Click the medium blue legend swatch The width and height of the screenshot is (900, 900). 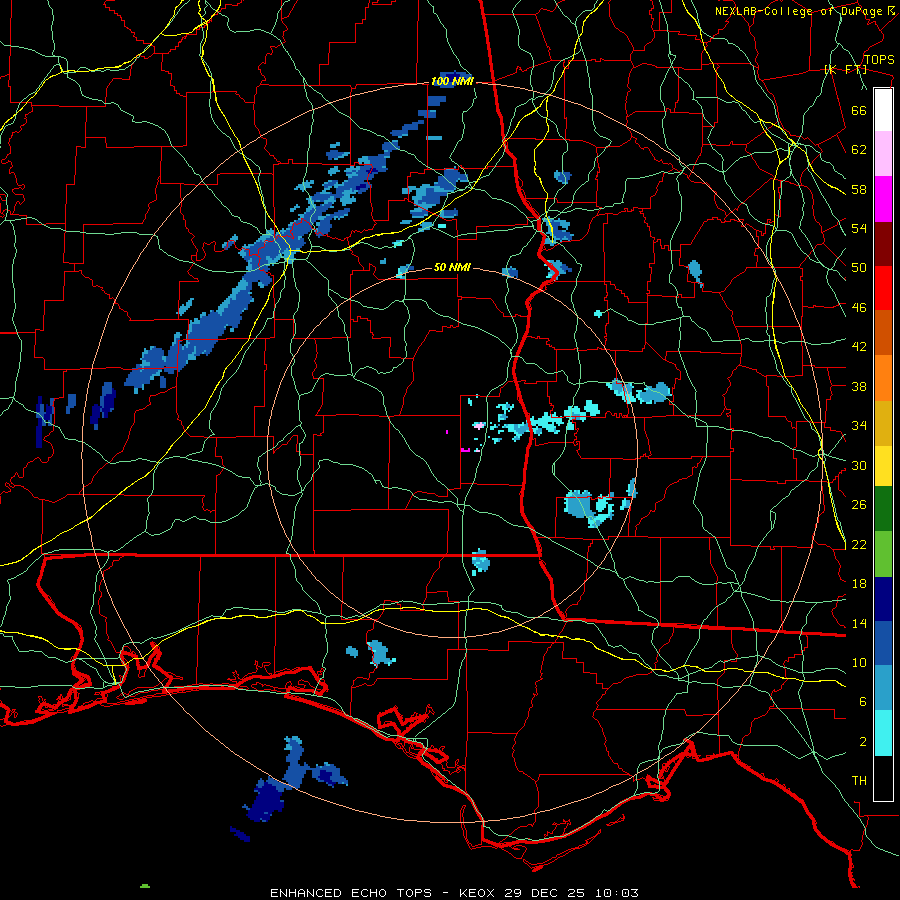coord(883,644)
